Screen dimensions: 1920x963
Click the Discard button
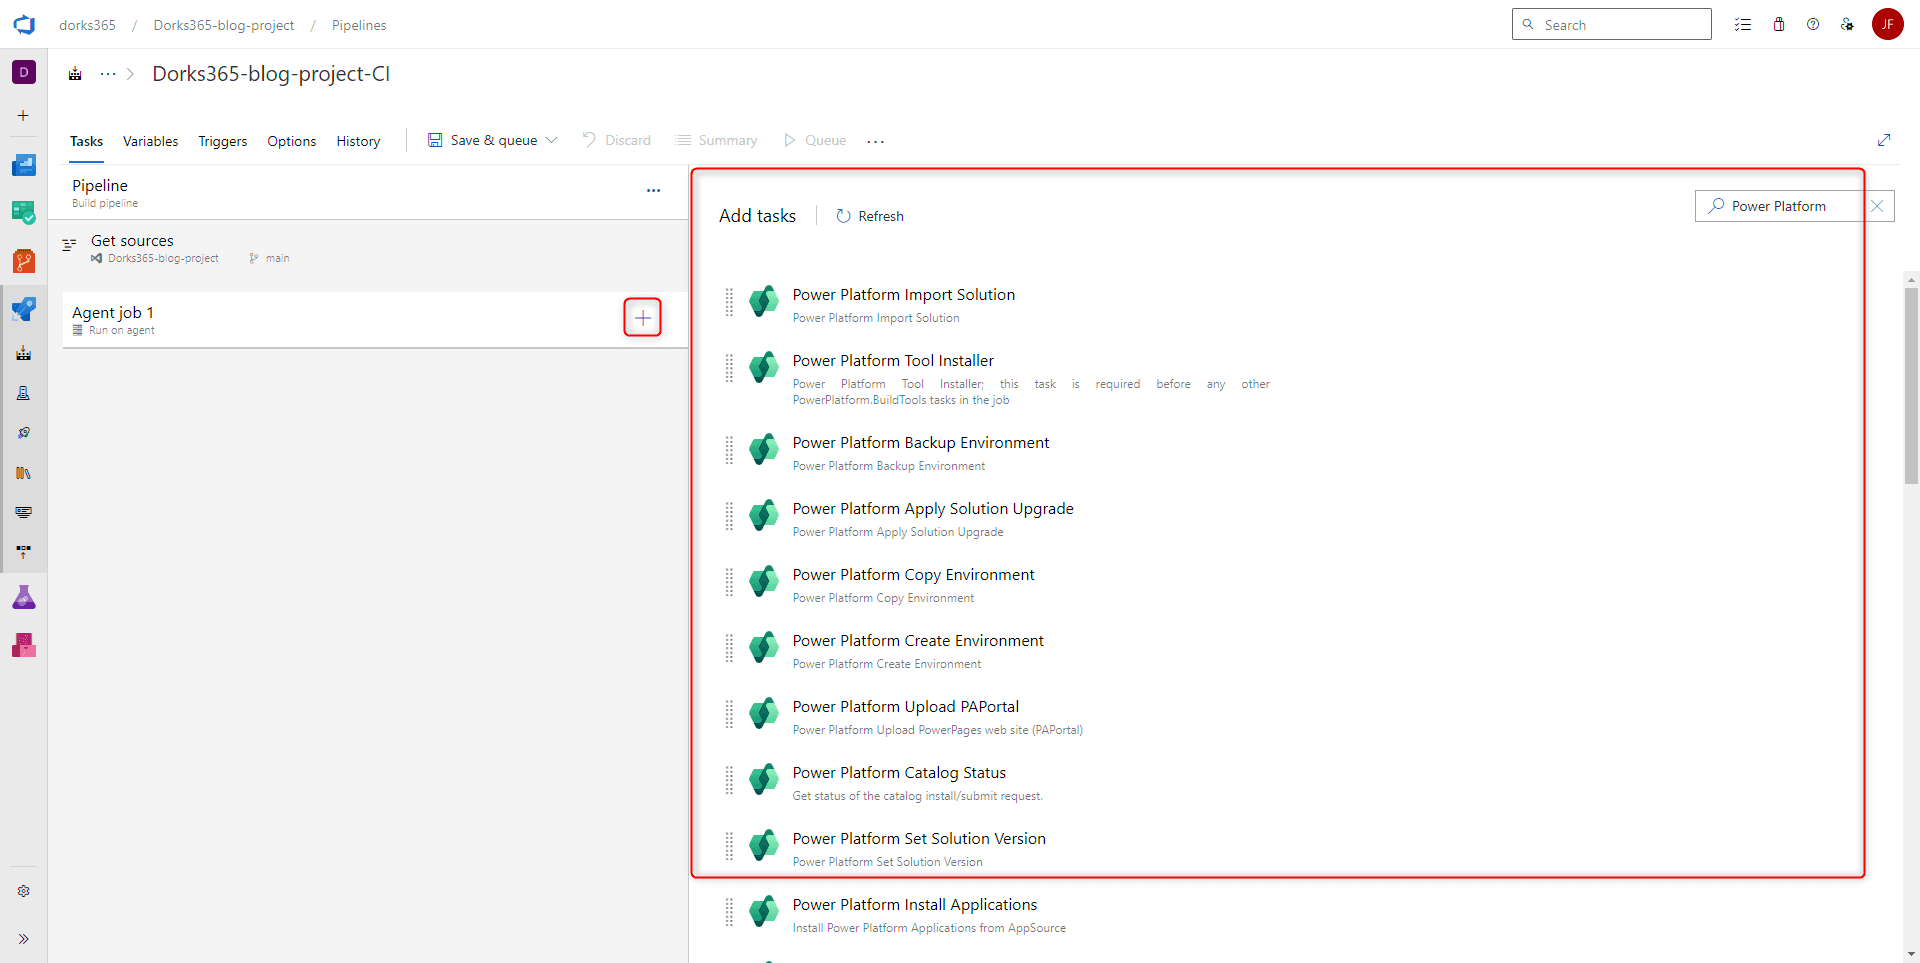click(616, 140)
